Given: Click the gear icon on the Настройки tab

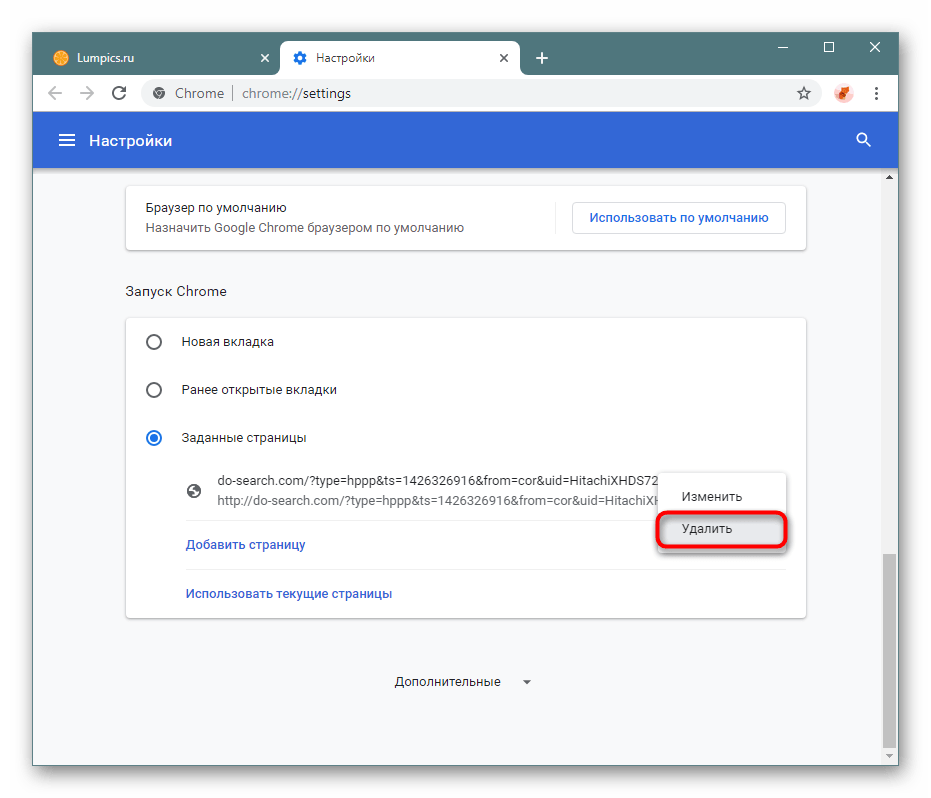Looking at the screenshot, I should click(300, 58).
